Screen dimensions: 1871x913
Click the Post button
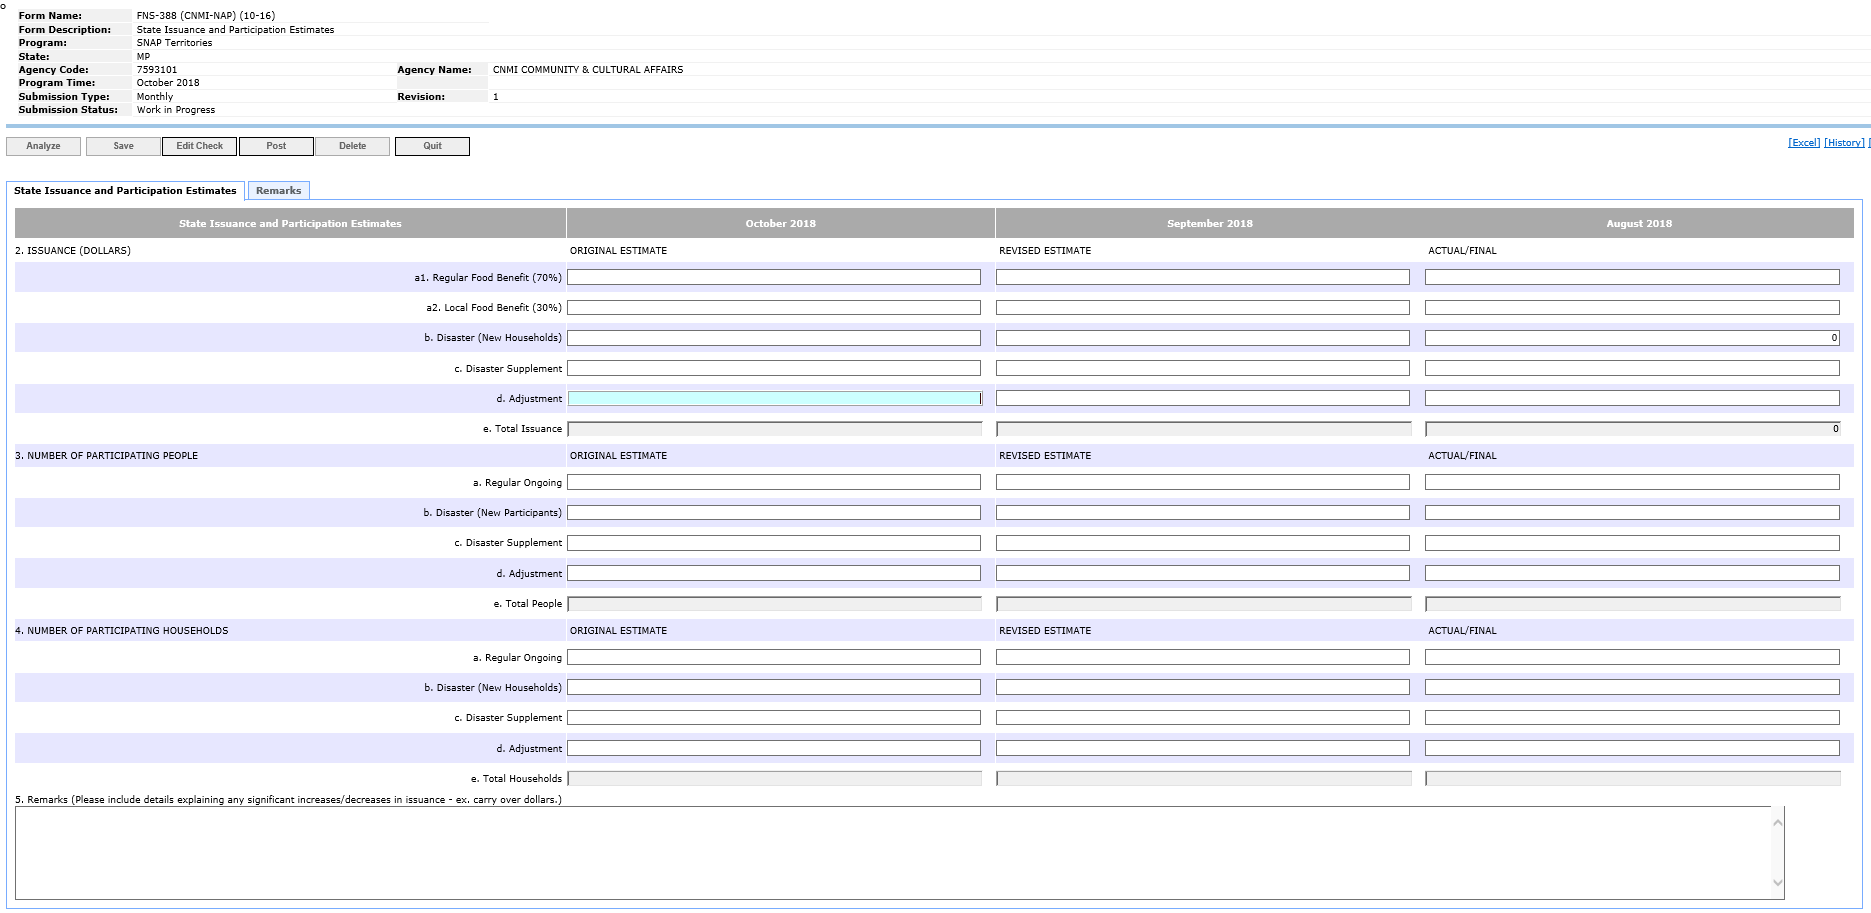click(x=276, y=146)
